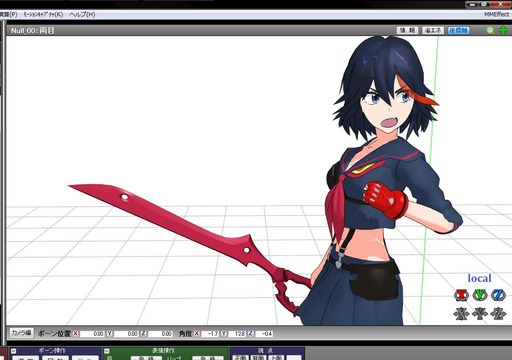Viewport: 512px width, 360px height.
Task: Click the 表情操作 panel header text
Action: click(x=163, y=351)
